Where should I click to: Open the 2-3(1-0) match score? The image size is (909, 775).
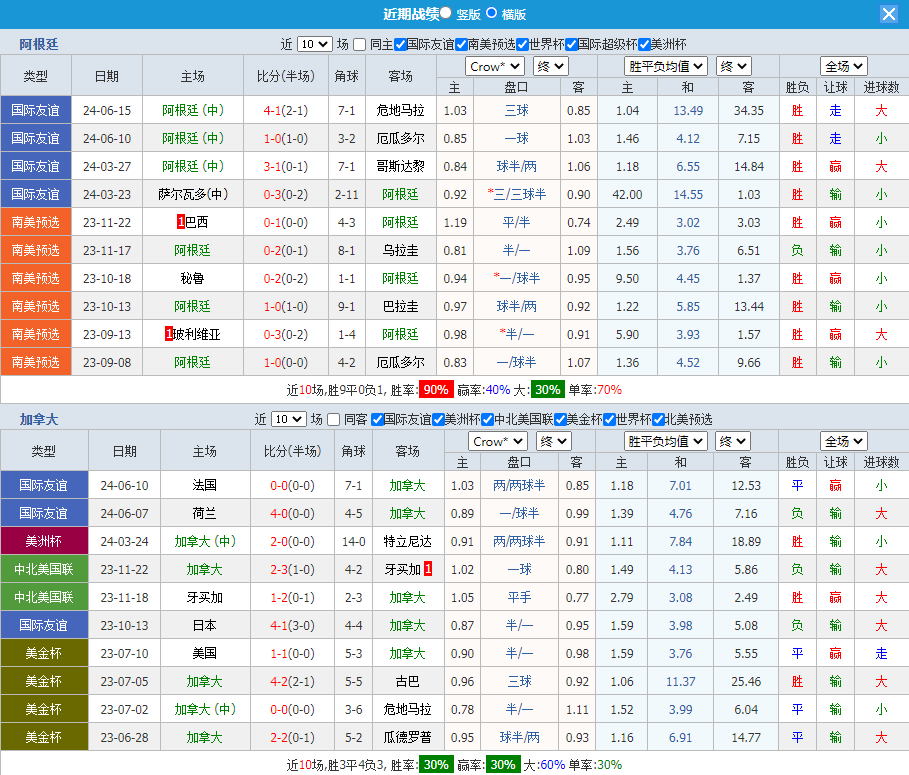[x=293, y=569]
